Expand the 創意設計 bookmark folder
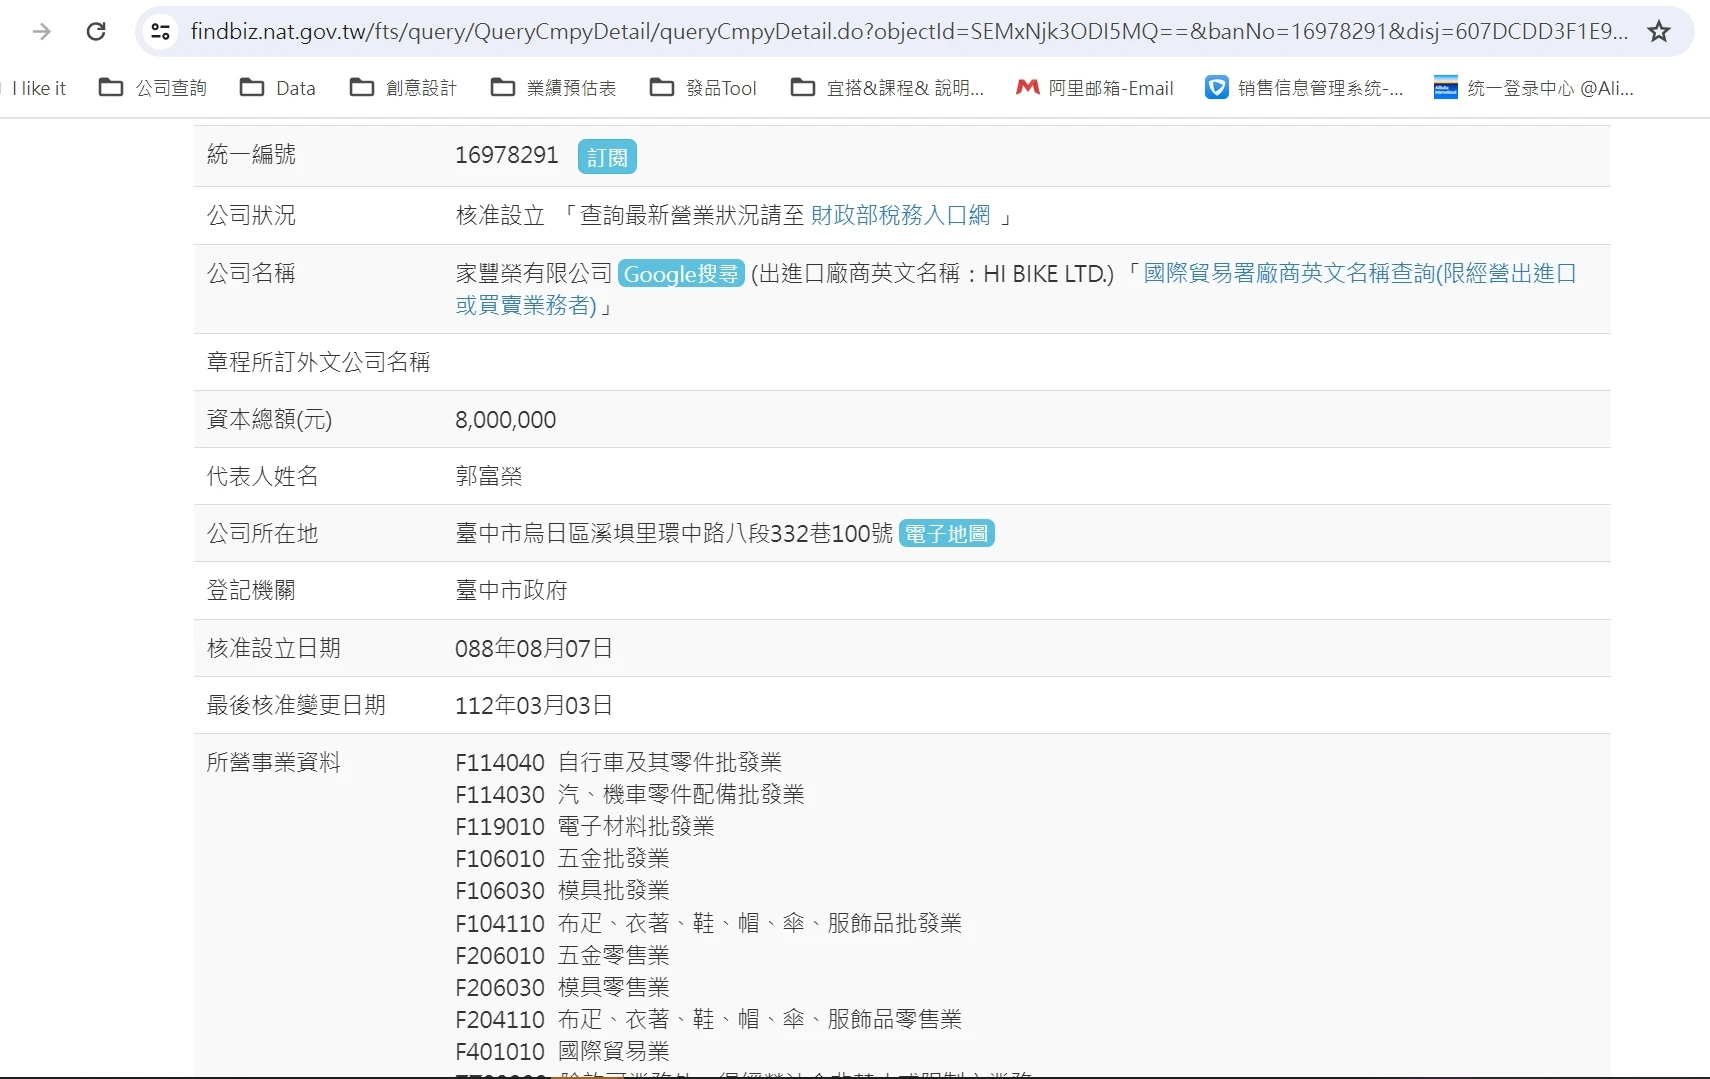 pyautogui.click(x=403, y=88)
